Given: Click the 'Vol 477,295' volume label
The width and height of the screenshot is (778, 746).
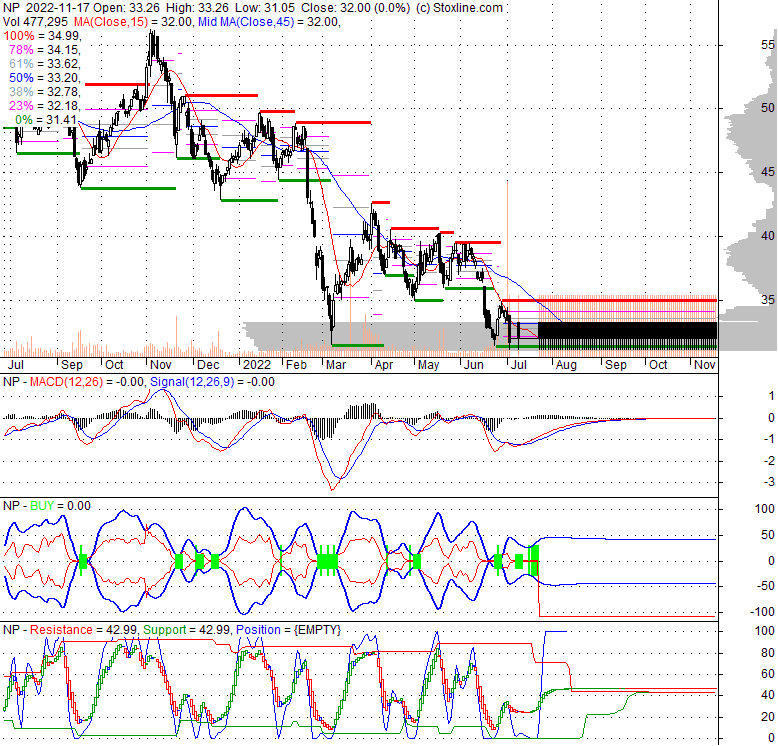Looking at the screenshot, I should (36, 22).
